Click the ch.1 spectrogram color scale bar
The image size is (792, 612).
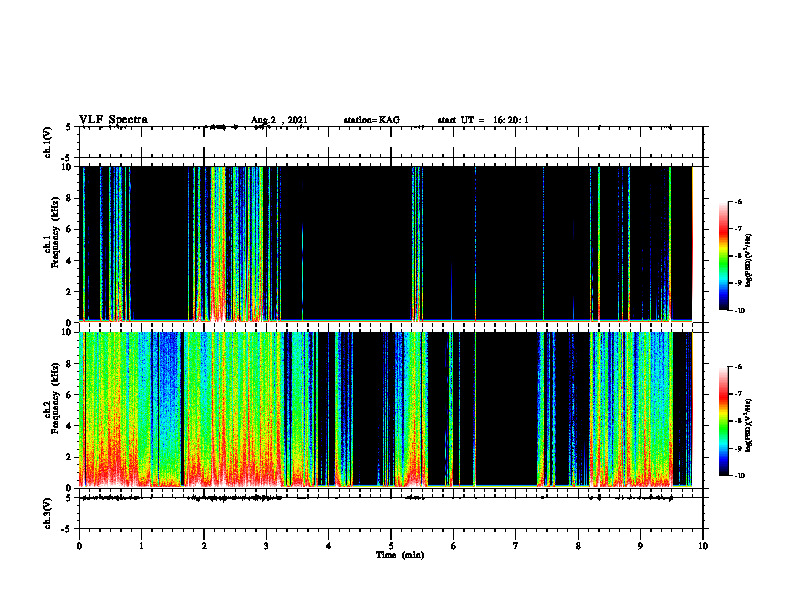coord(723,256)
